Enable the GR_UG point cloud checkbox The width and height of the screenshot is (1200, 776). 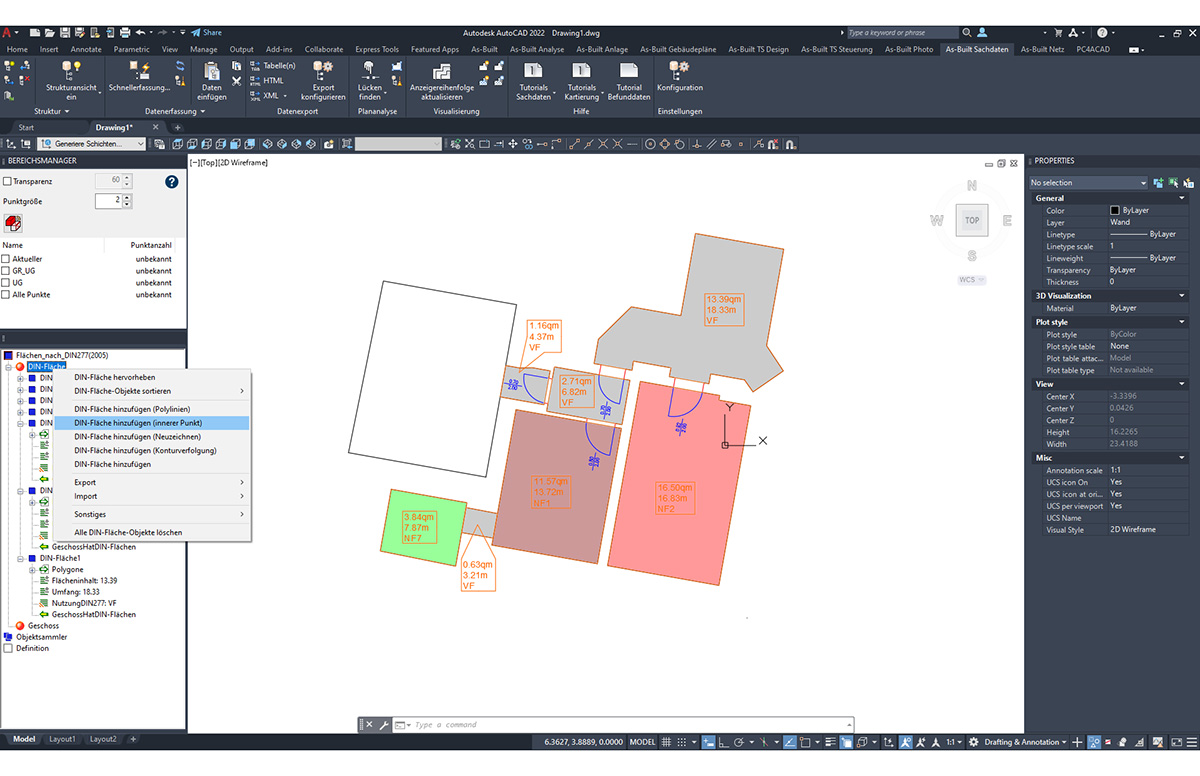point(8,269)
